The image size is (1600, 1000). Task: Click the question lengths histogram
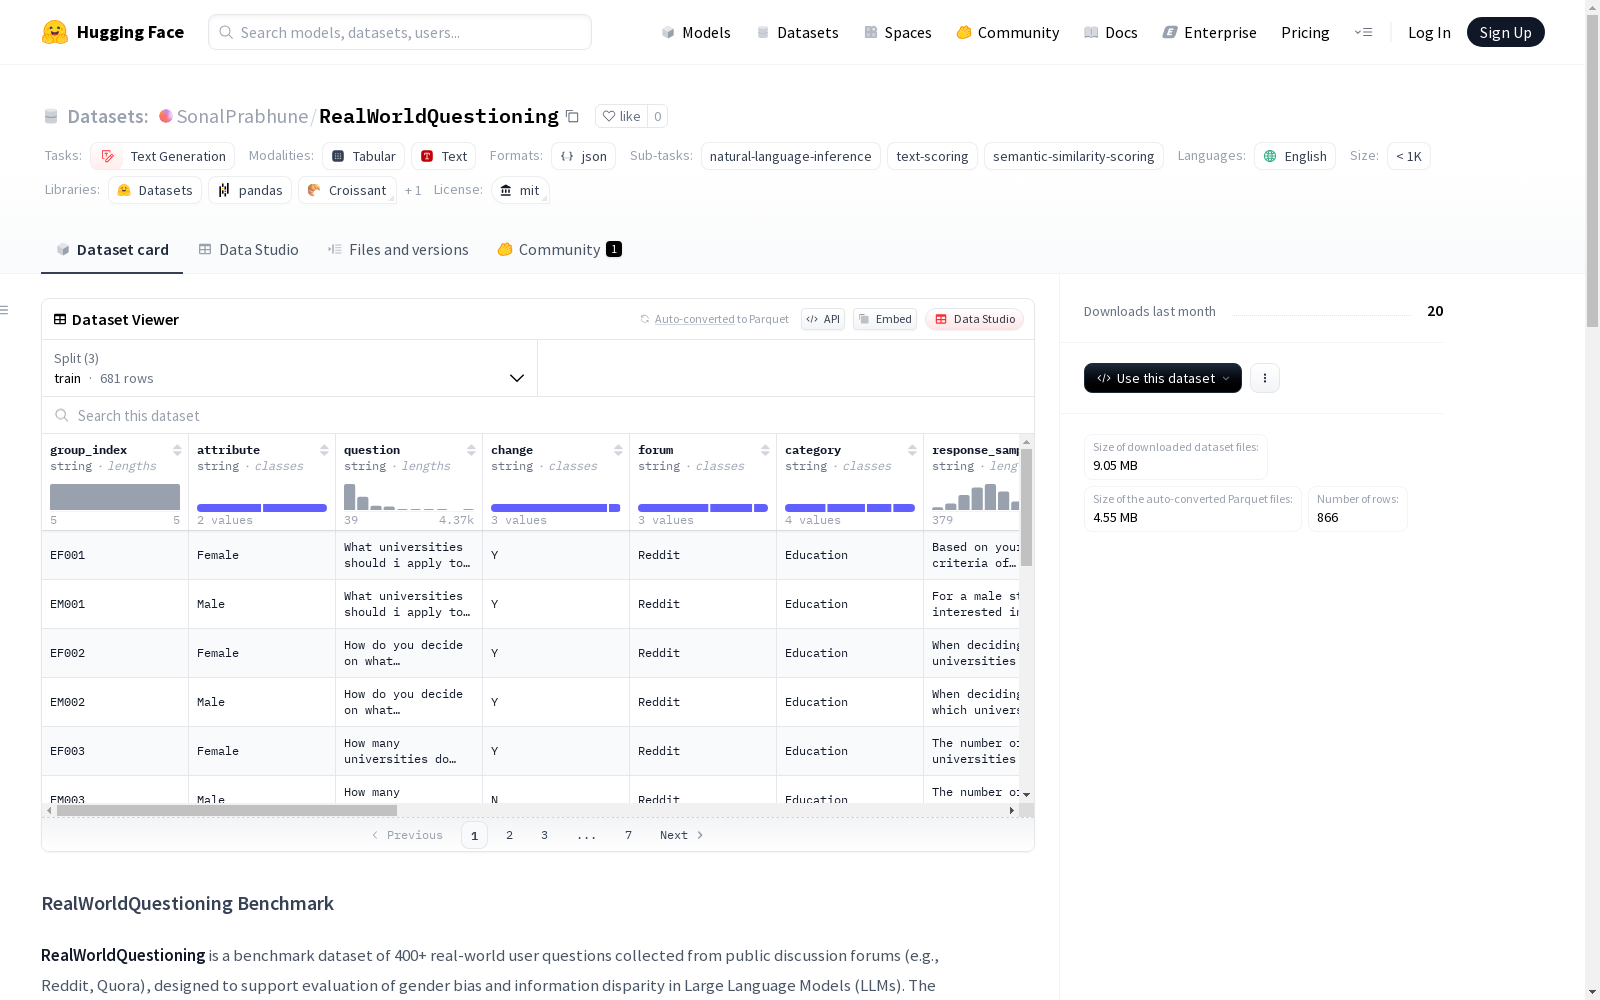pos(409,497)
